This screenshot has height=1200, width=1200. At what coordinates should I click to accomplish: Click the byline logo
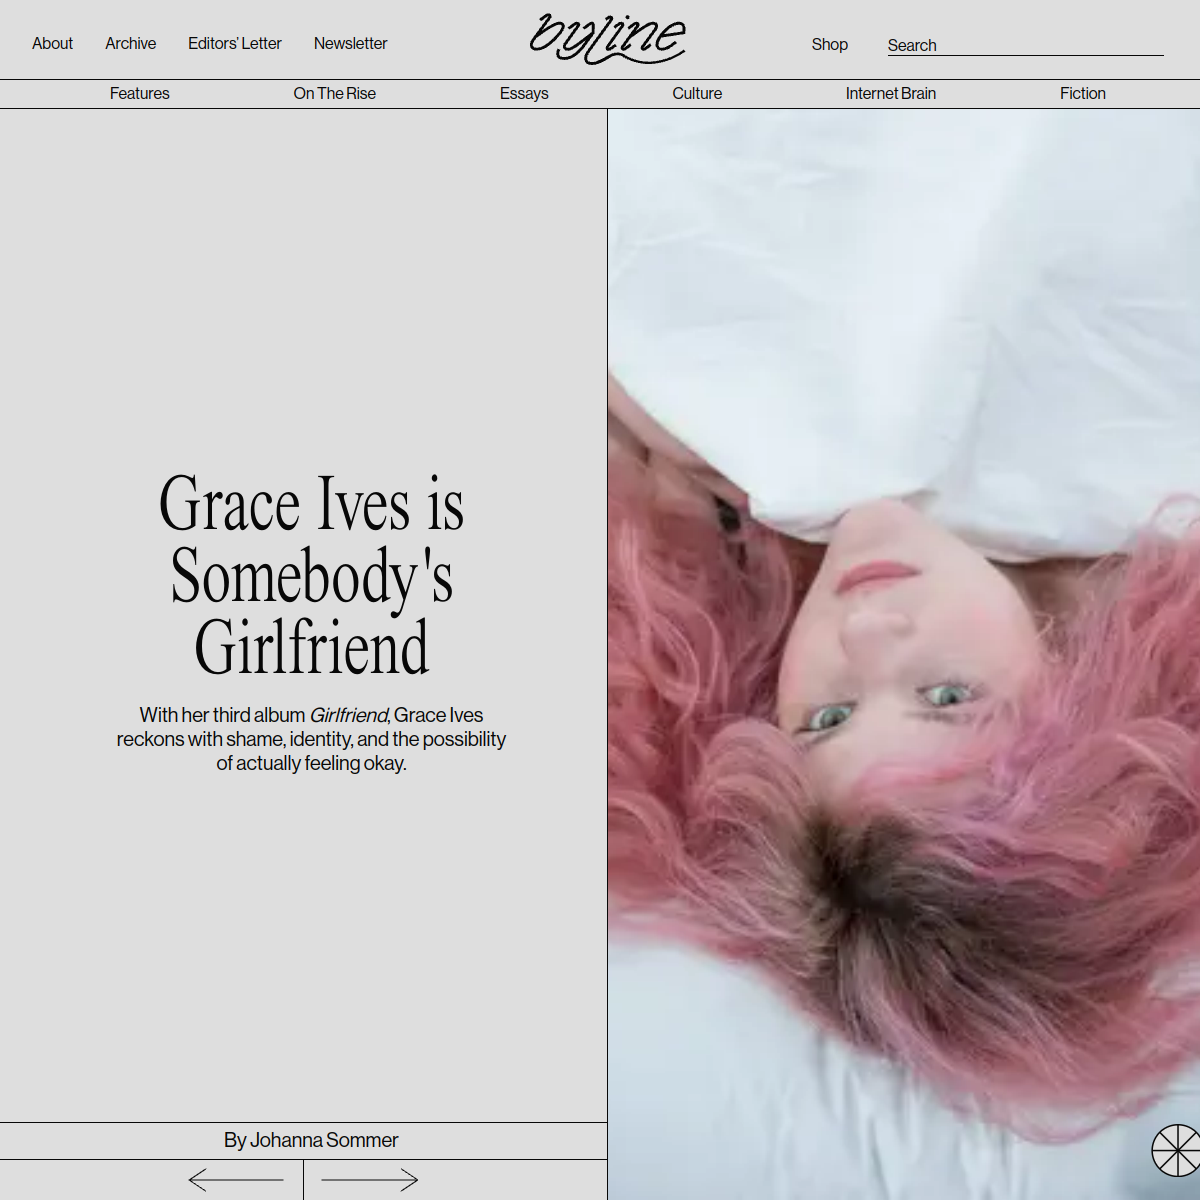coord(608,38)
